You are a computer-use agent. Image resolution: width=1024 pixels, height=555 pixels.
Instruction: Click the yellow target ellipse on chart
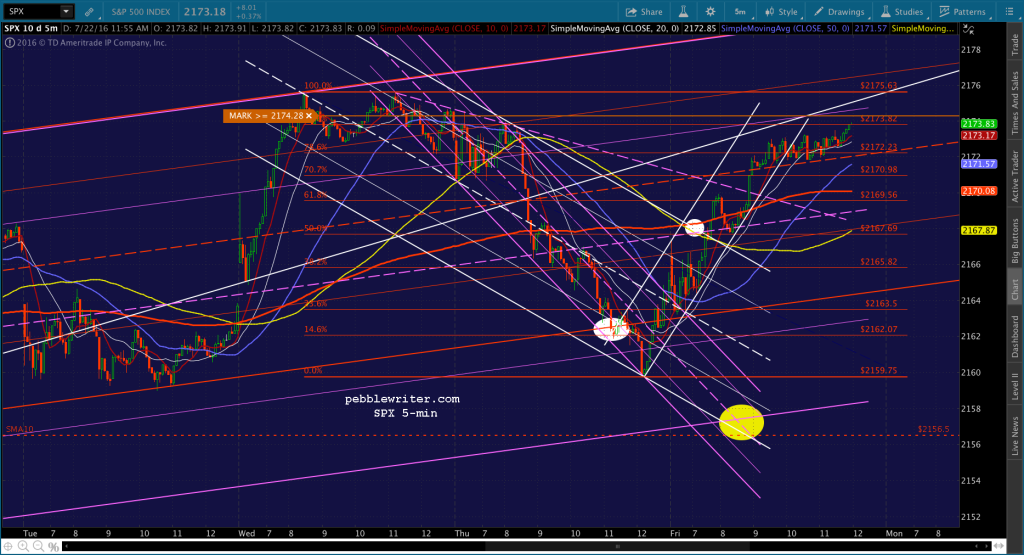pos(741,422)
